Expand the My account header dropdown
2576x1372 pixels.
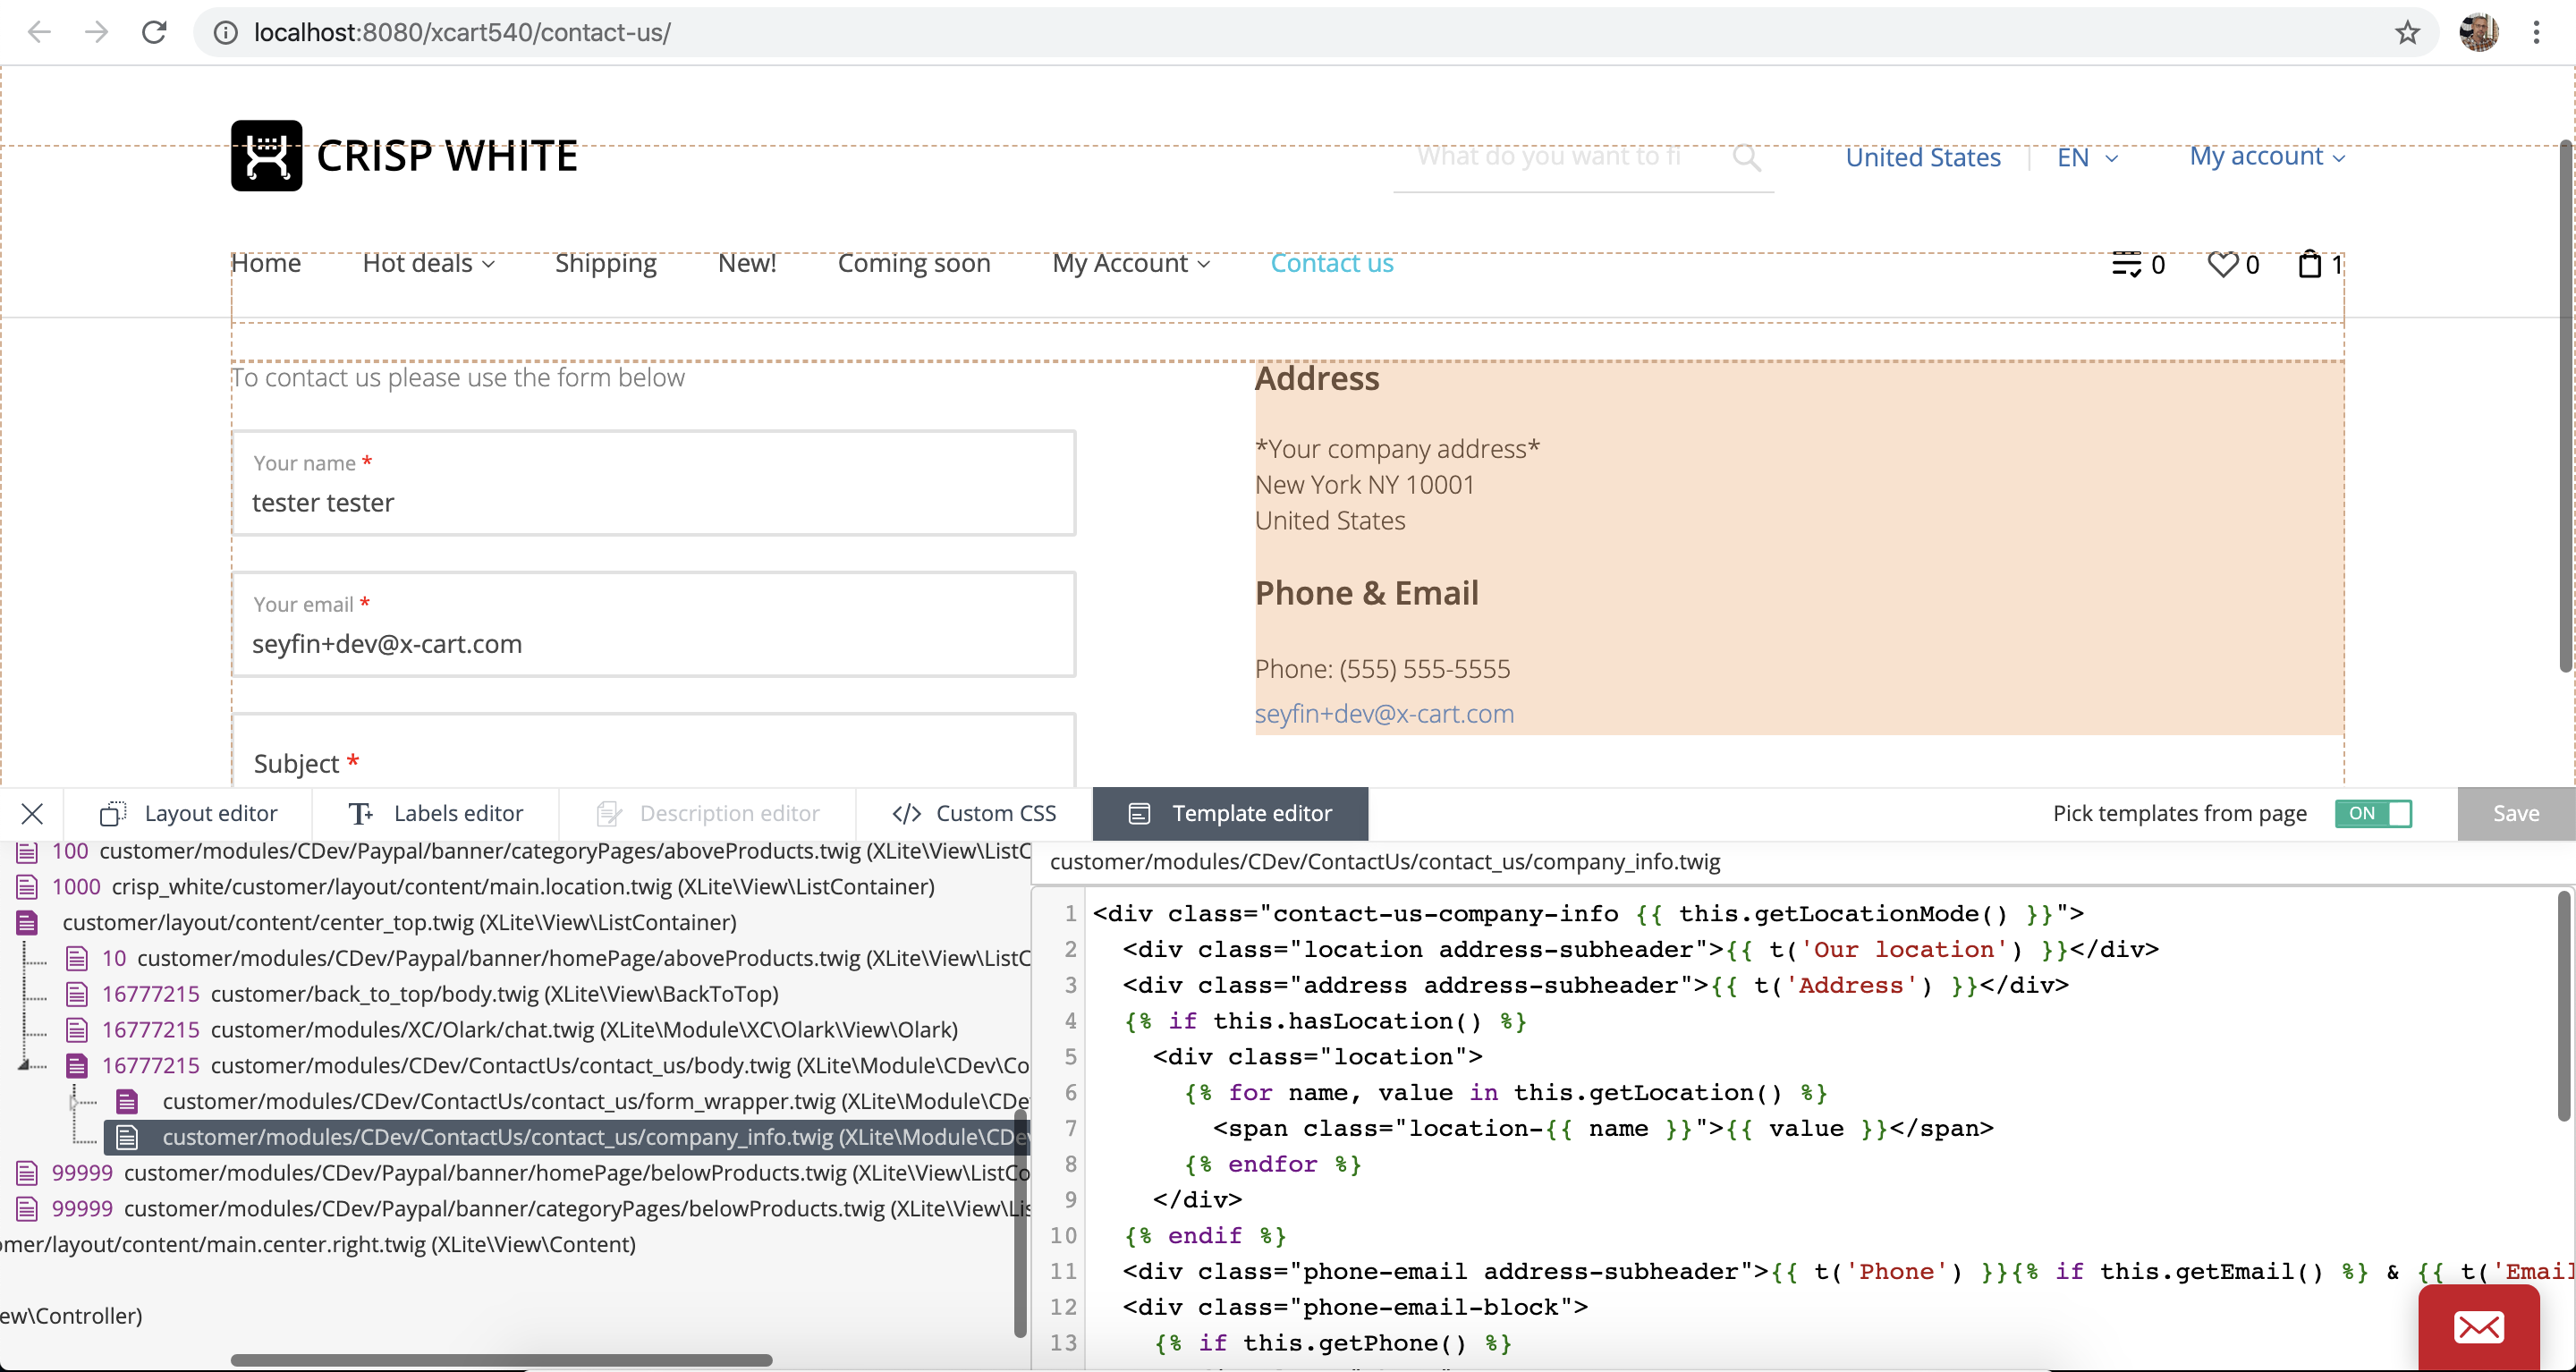[x=2266, y=157]
